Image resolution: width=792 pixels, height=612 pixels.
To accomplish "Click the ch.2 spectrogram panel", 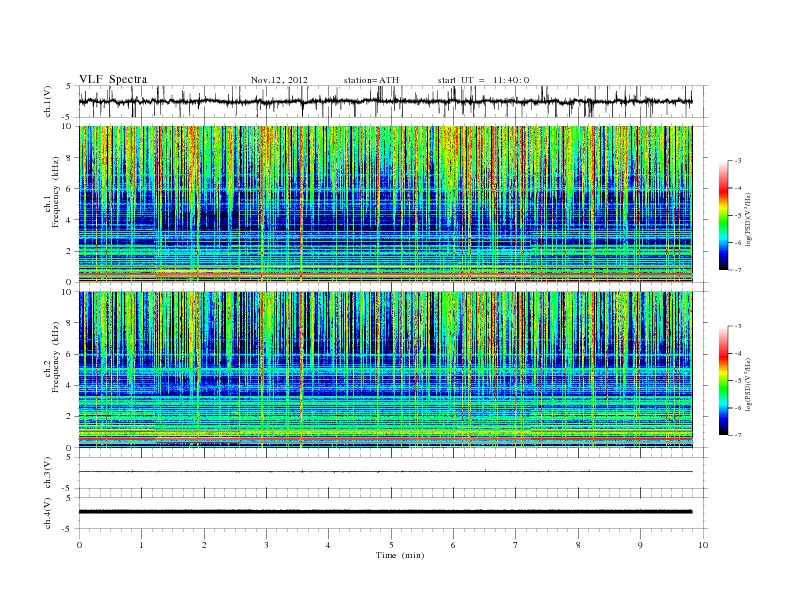I will pyautogui.click(x=386, y=370).
